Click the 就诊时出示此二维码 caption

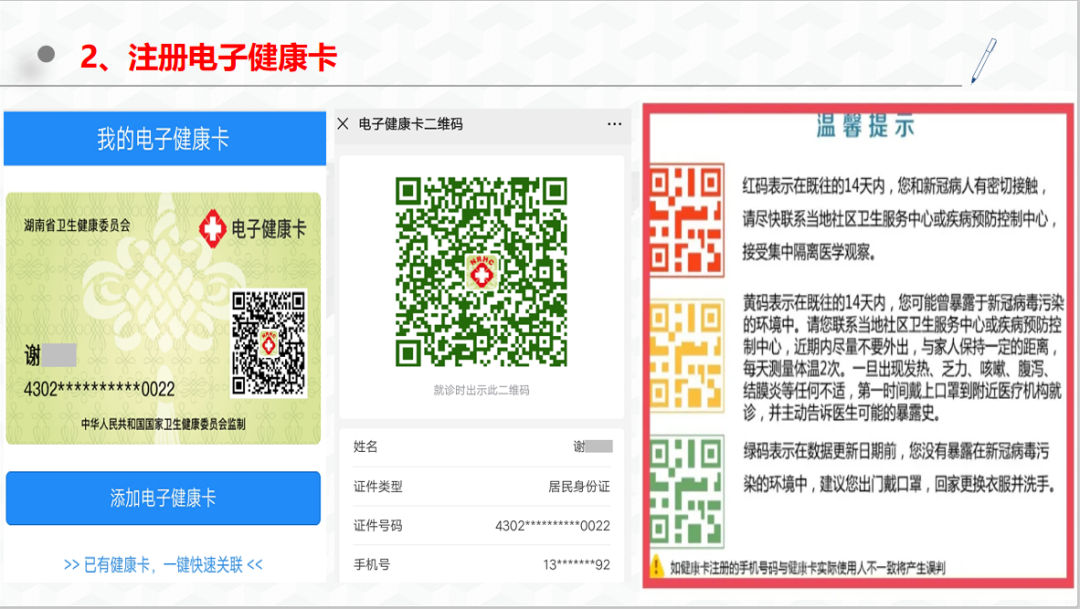point(481,390)
